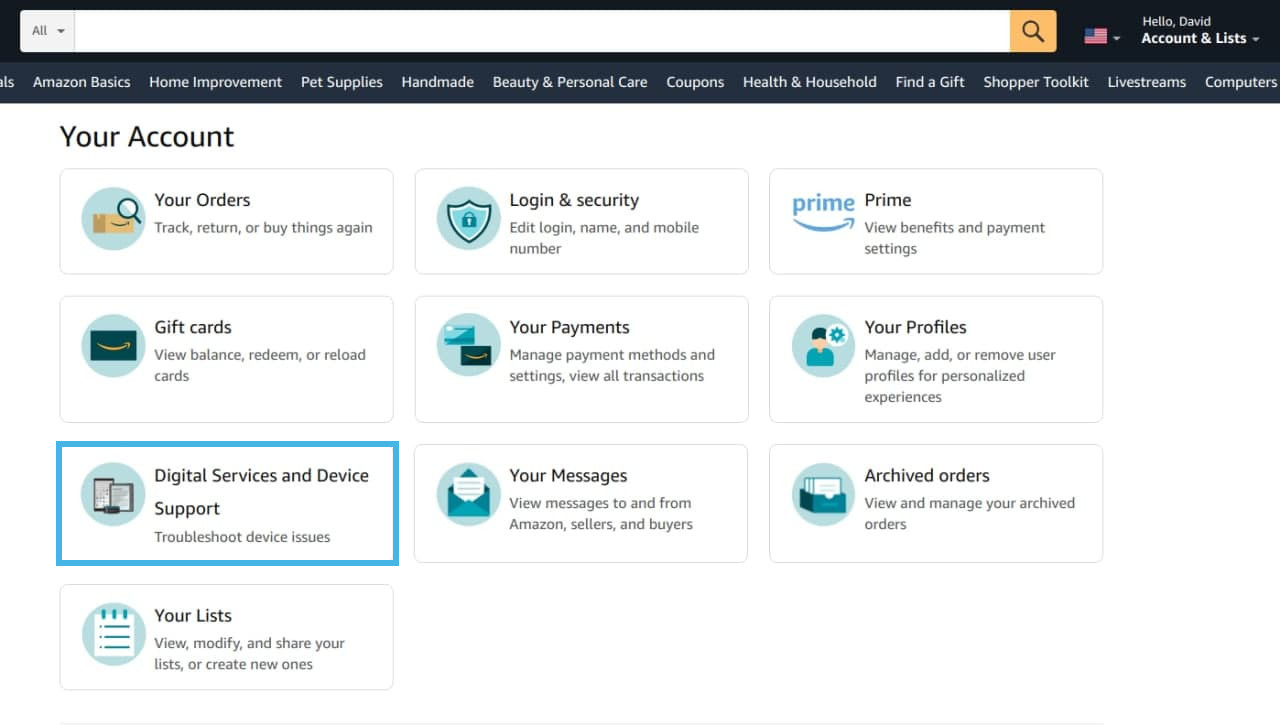Open Coupons in navigation bar
The height and width of the screenshot is (725, 1280).
pyautogui.click(x=695, y=82)
